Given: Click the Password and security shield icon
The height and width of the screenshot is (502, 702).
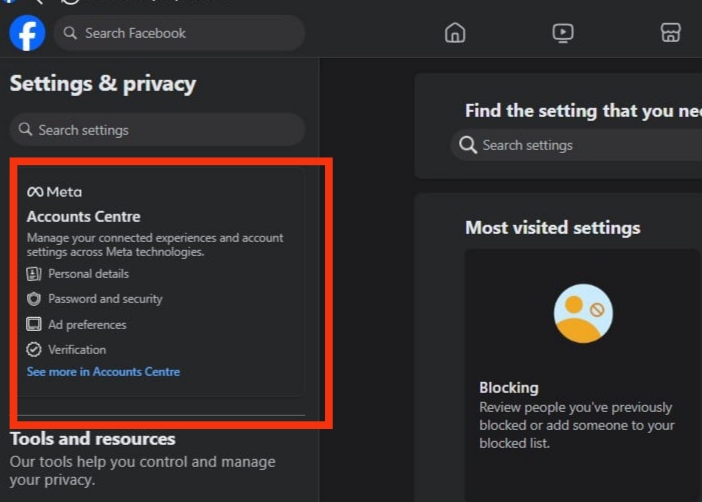Looking at the screenshot, I should coord(34,299).
